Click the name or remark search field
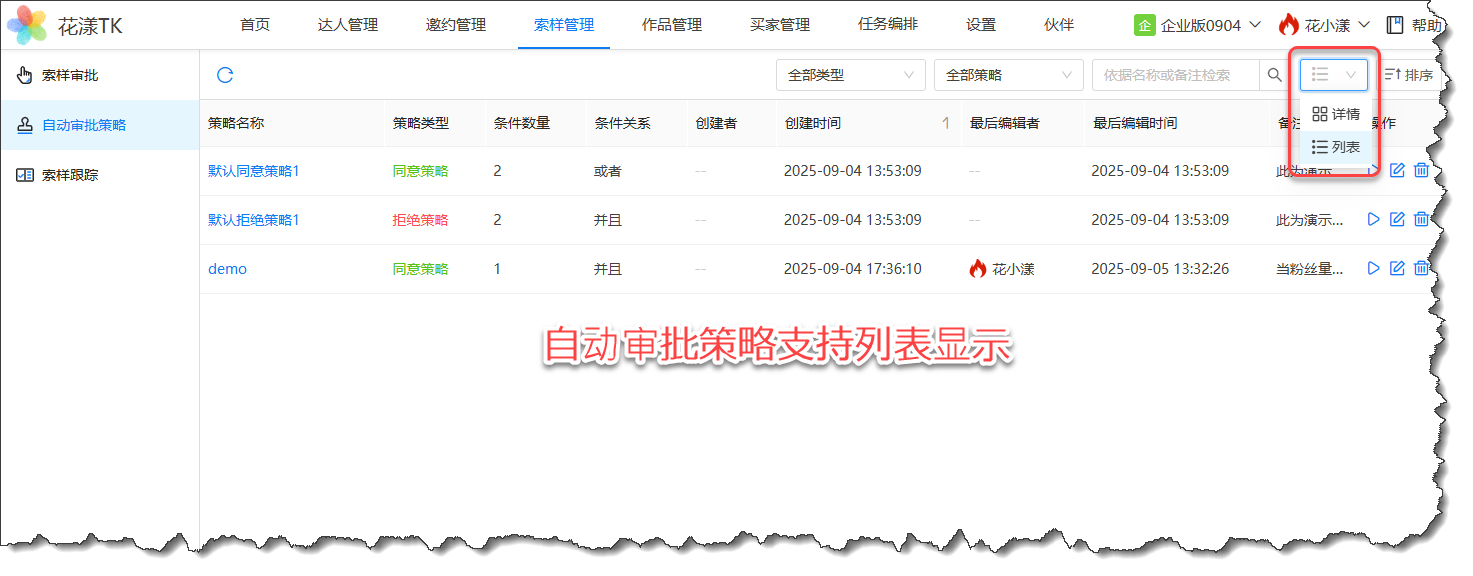The width and height of the screenshot is (1473, 576). pyautogui.click(x=1176, y=75)
